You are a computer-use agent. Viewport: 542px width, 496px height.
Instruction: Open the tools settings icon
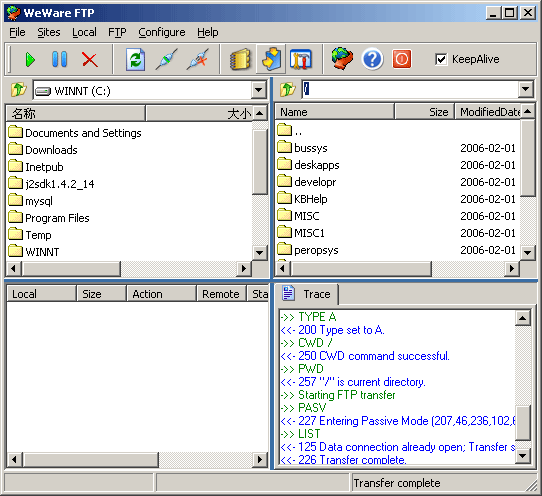pos(301,59)
